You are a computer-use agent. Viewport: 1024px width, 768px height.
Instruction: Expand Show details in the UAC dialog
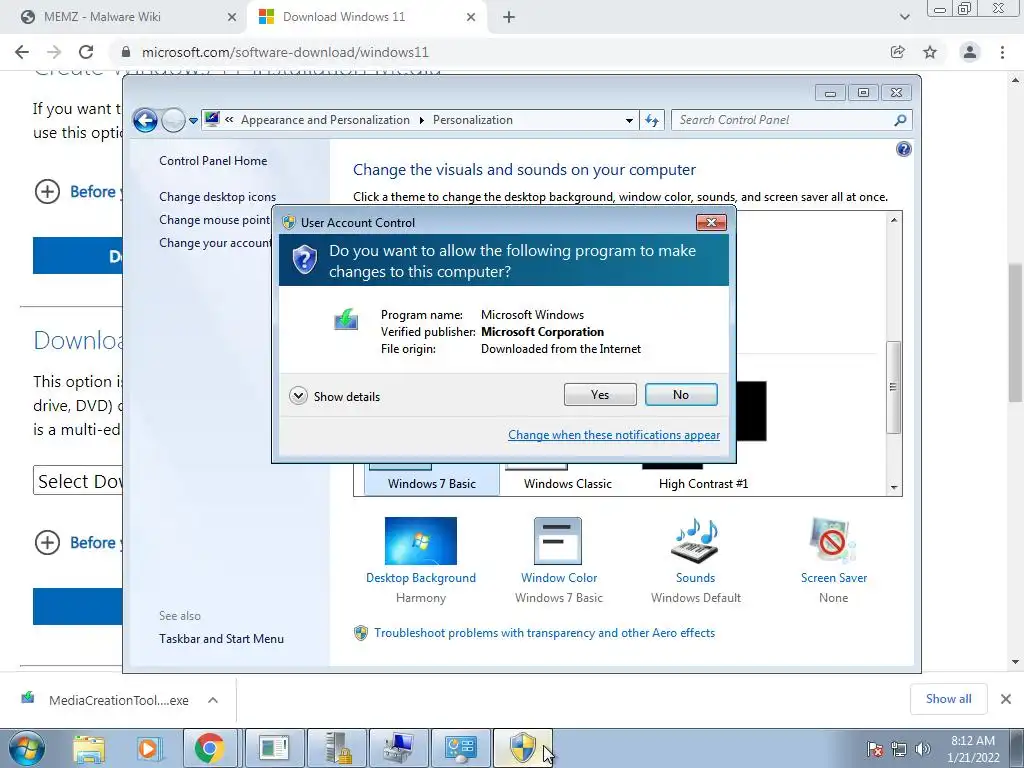coord(334,396)
